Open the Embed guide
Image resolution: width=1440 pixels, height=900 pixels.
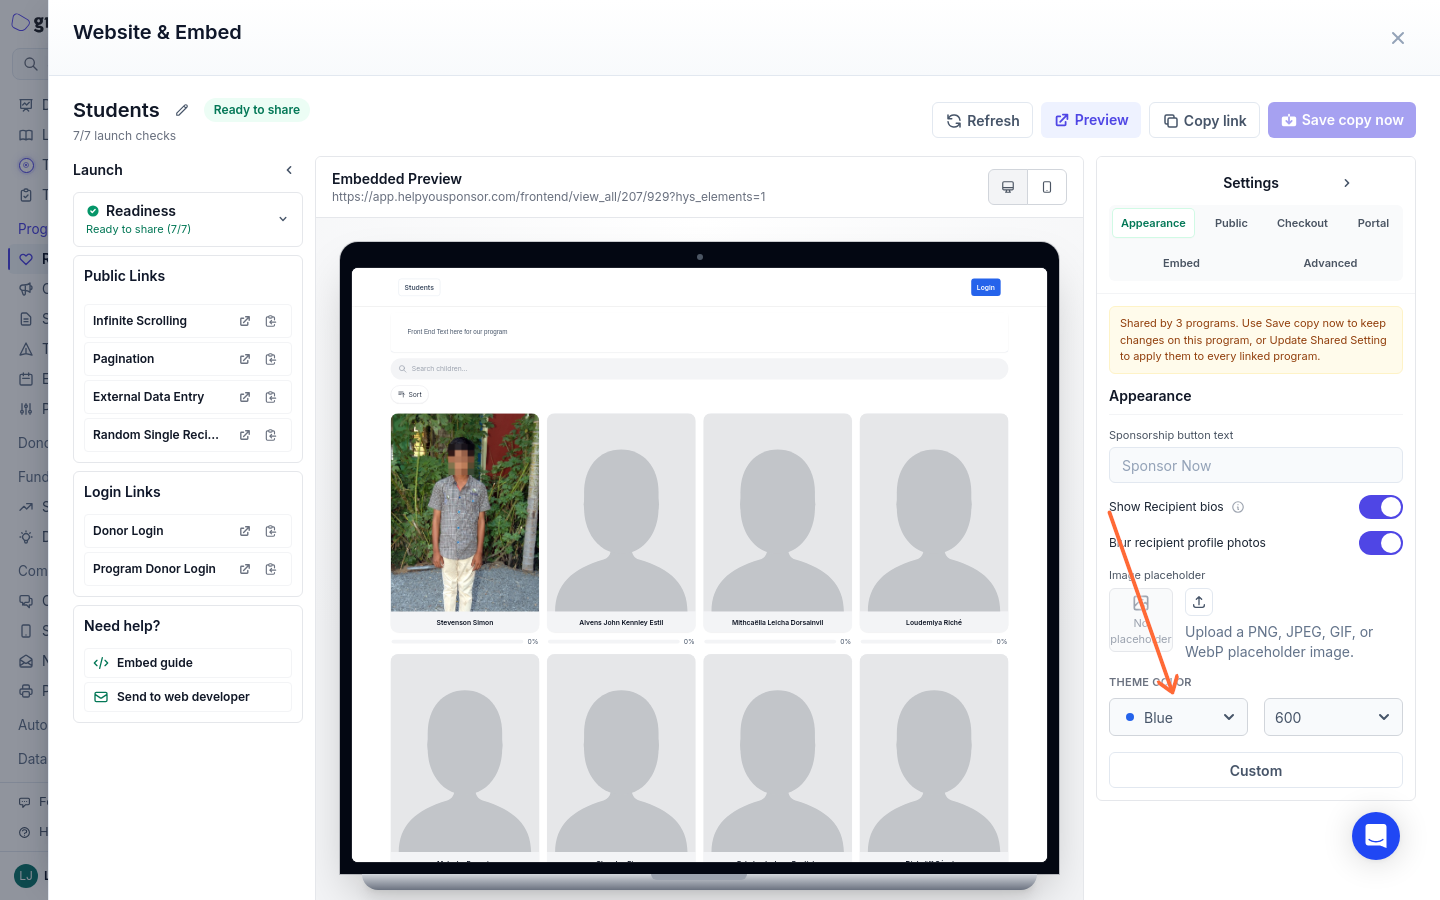[188, 663]
